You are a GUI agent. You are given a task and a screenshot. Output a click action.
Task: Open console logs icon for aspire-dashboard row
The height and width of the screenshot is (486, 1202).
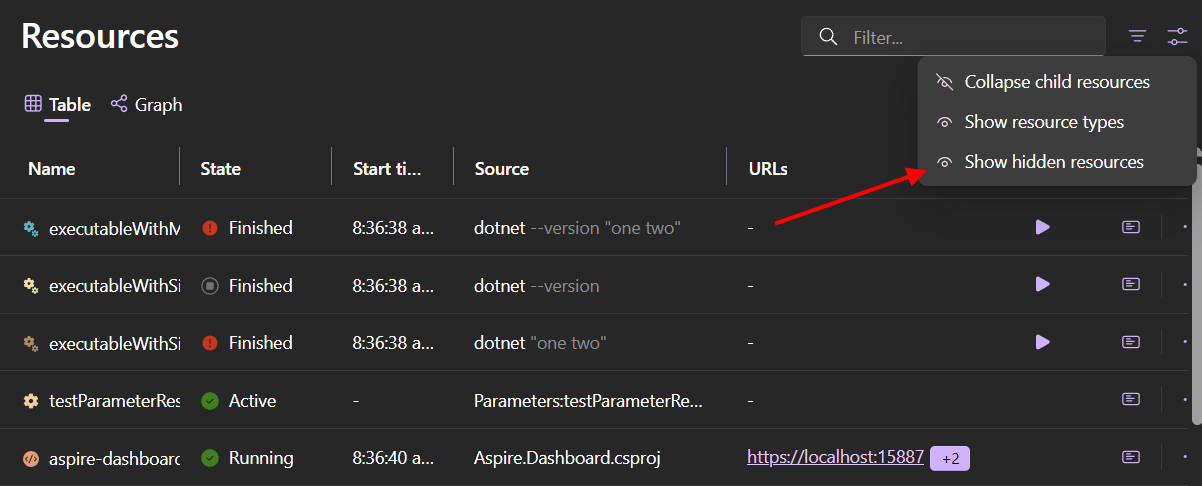tap(1130, 458)
